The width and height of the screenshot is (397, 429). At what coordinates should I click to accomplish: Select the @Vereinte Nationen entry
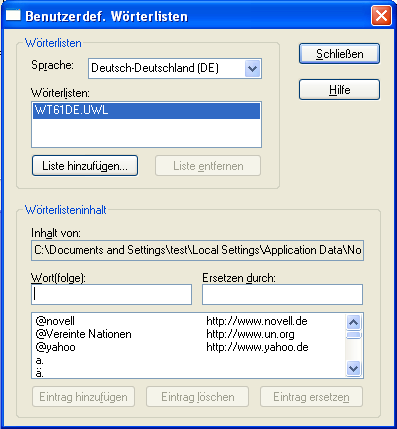(189, 334)
